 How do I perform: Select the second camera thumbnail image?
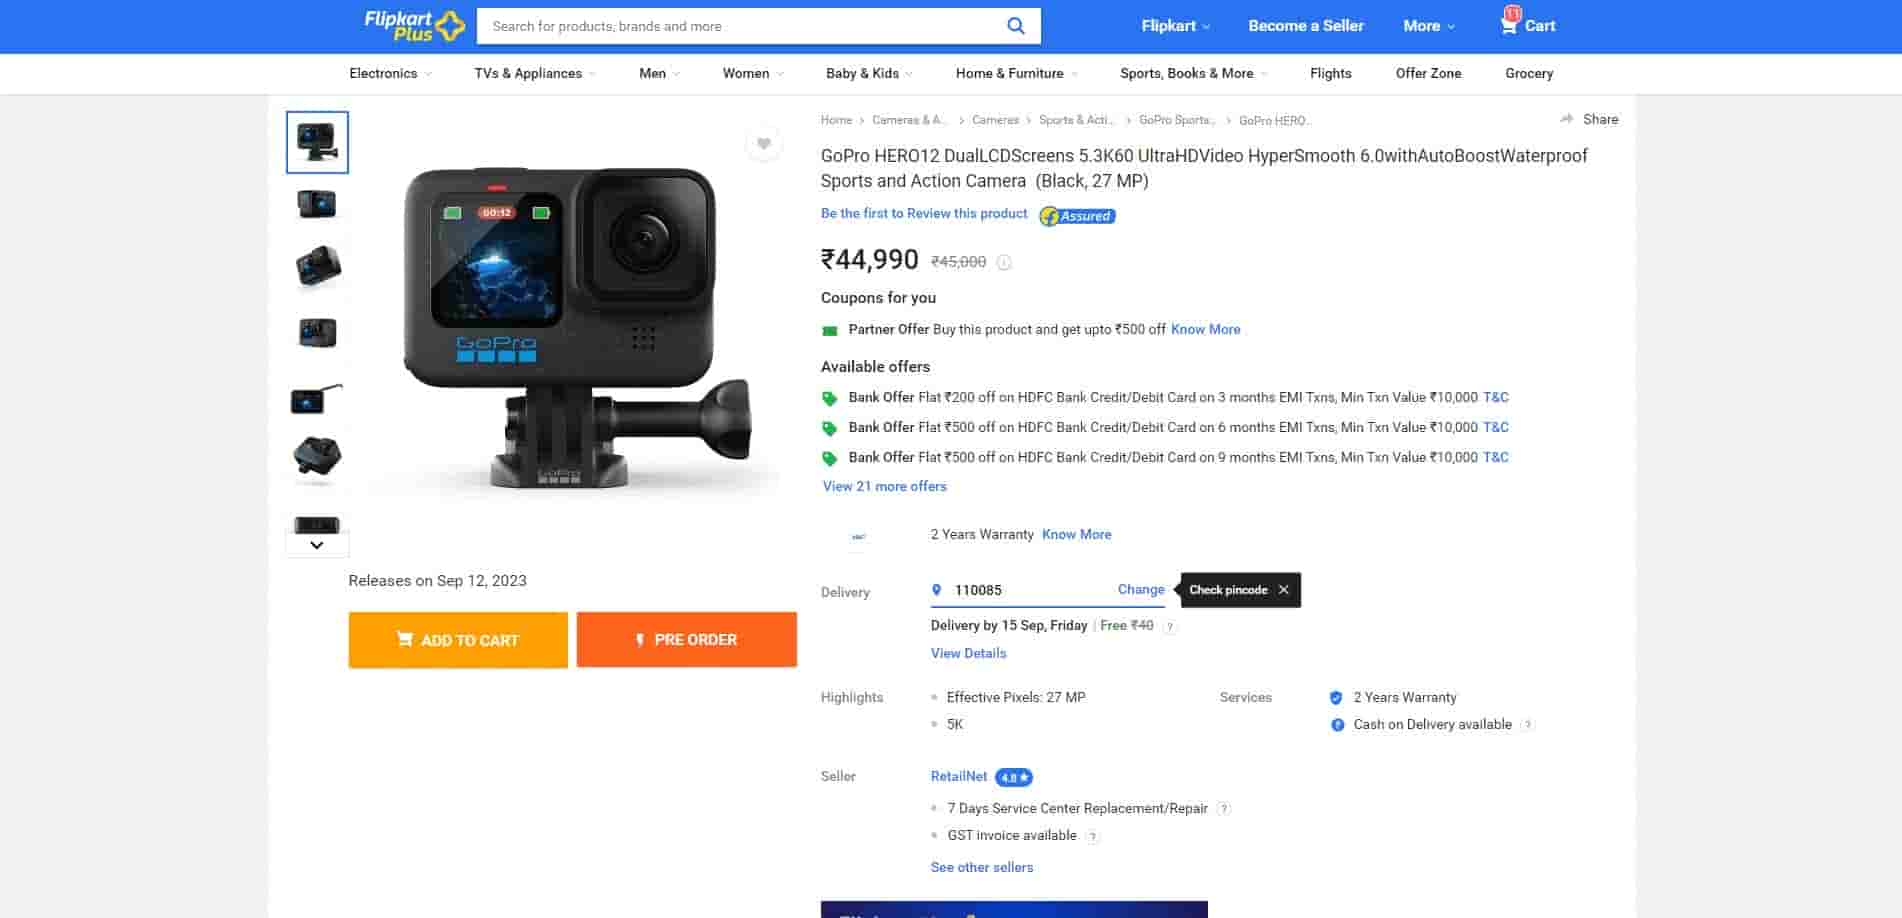click(317, 204)
